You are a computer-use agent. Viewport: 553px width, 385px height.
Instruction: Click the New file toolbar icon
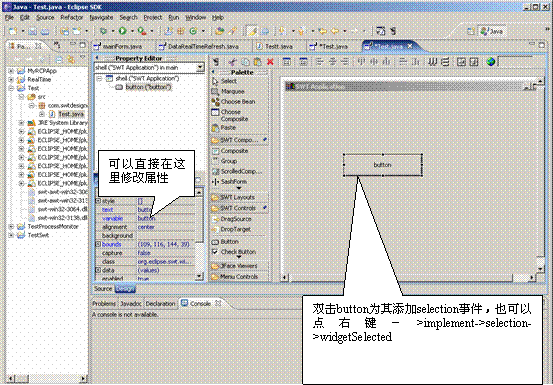[13, 31]
